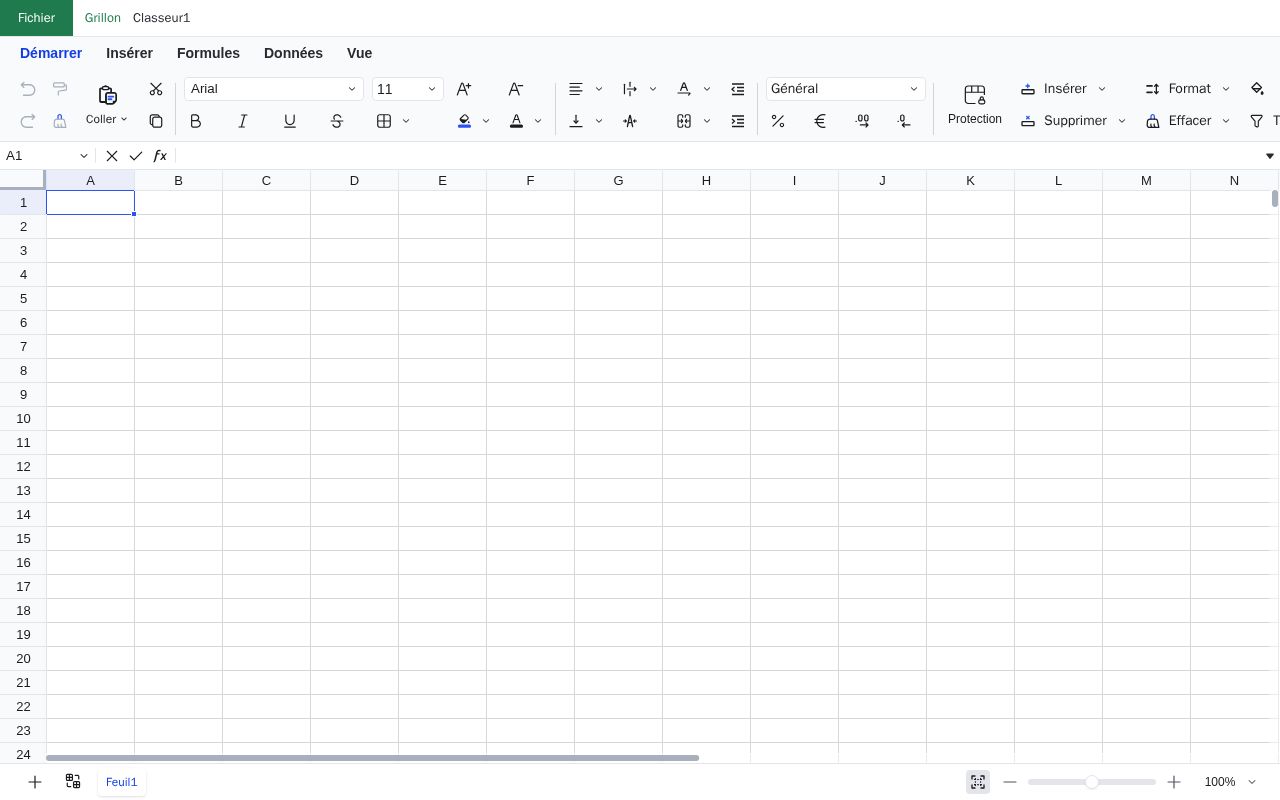Expand the fill color dropdown arrow

click(x=486, y=121)
